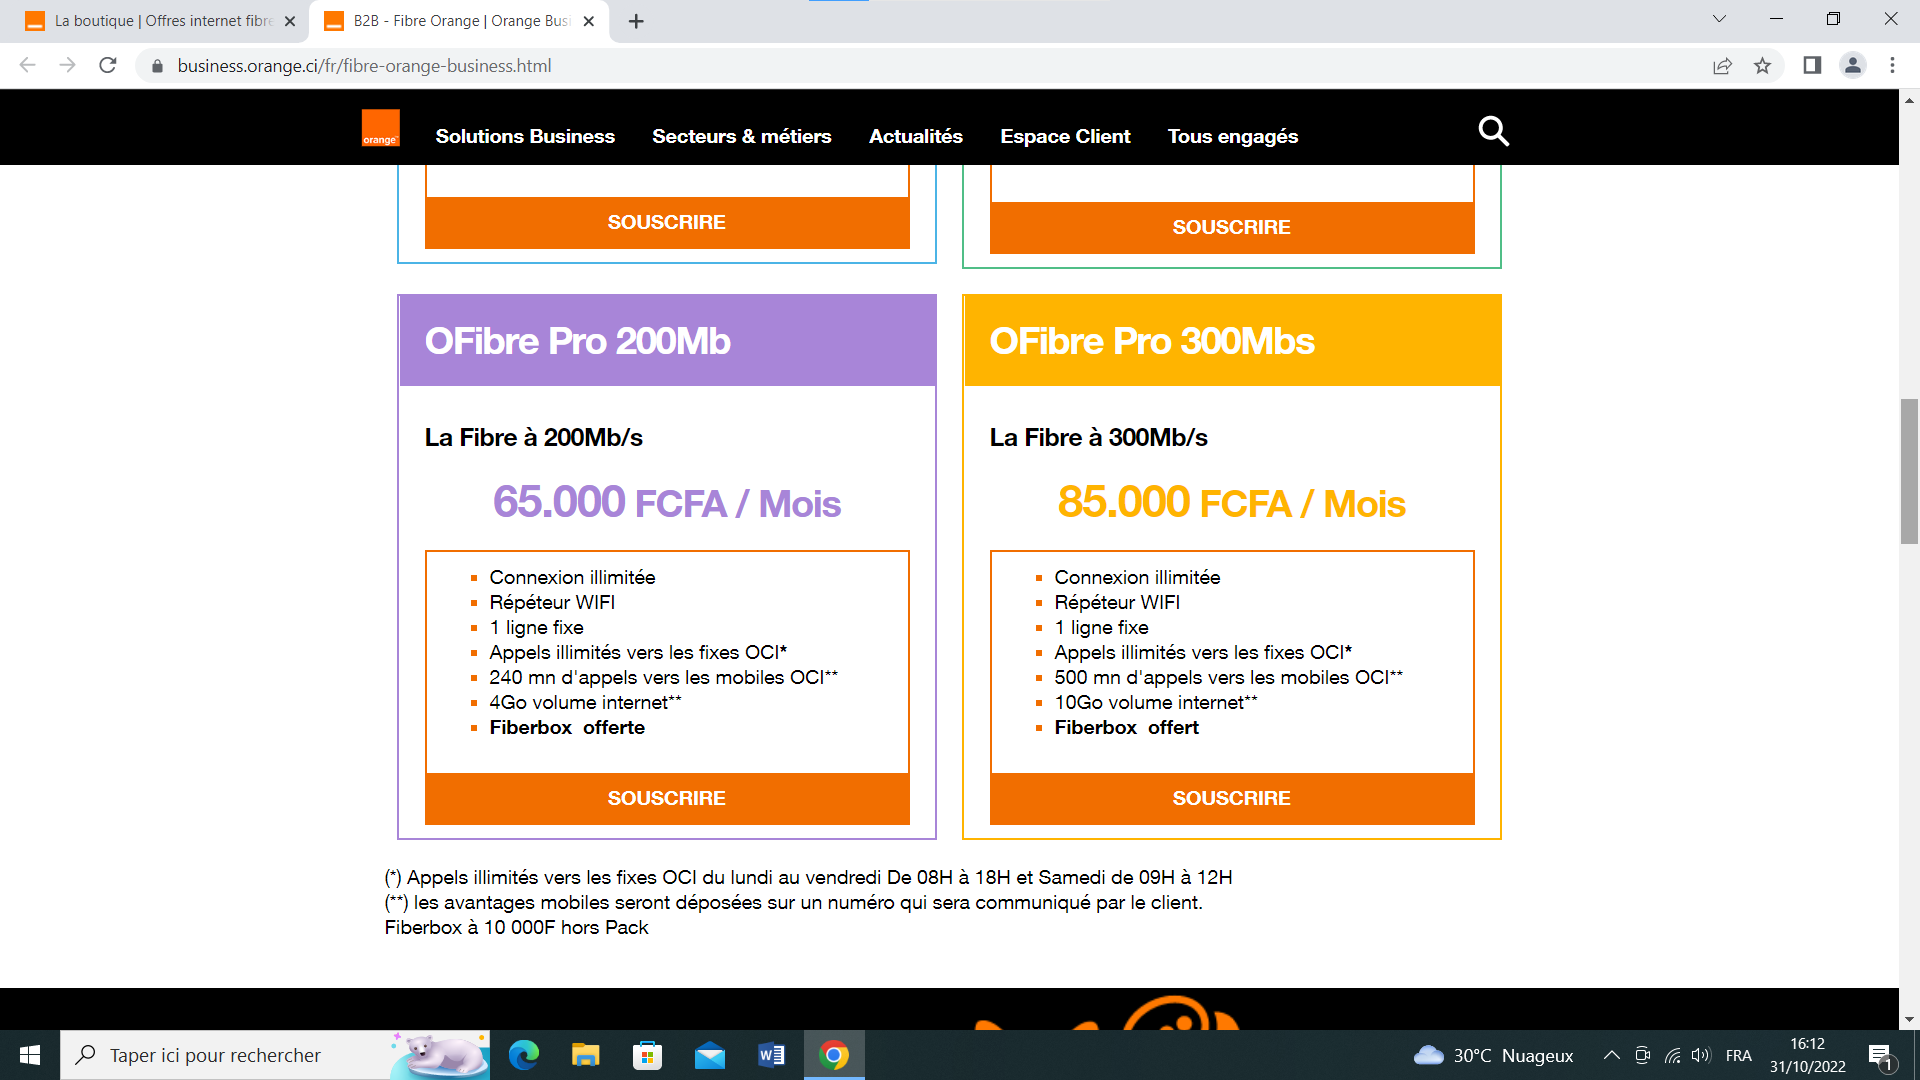
Task: Open the volume control tray icon
Action: [x=1700, y=1055]
